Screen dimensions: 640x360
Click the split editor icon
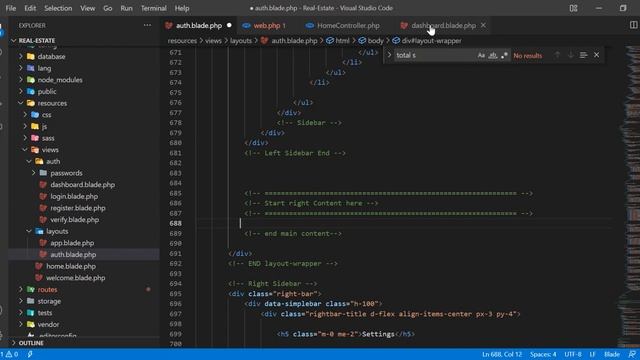pos(633,25)
